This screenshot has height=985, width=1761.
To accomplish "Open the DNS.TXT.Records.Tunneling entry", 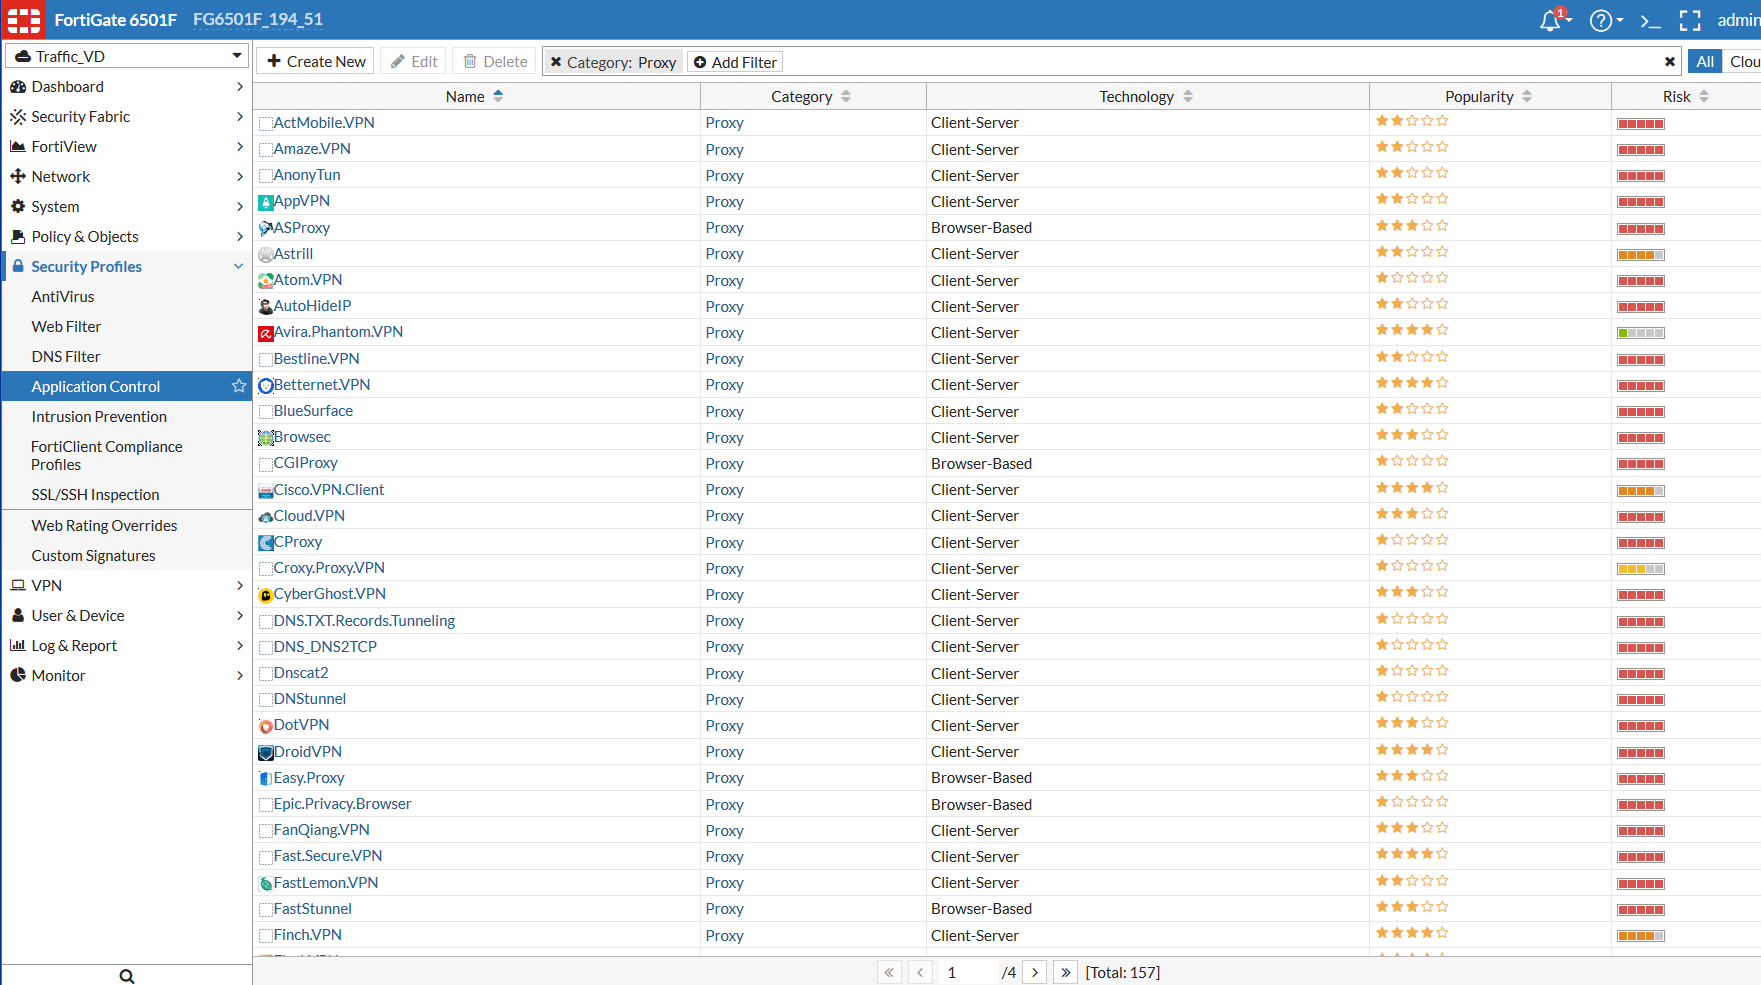I will point(364,621).
